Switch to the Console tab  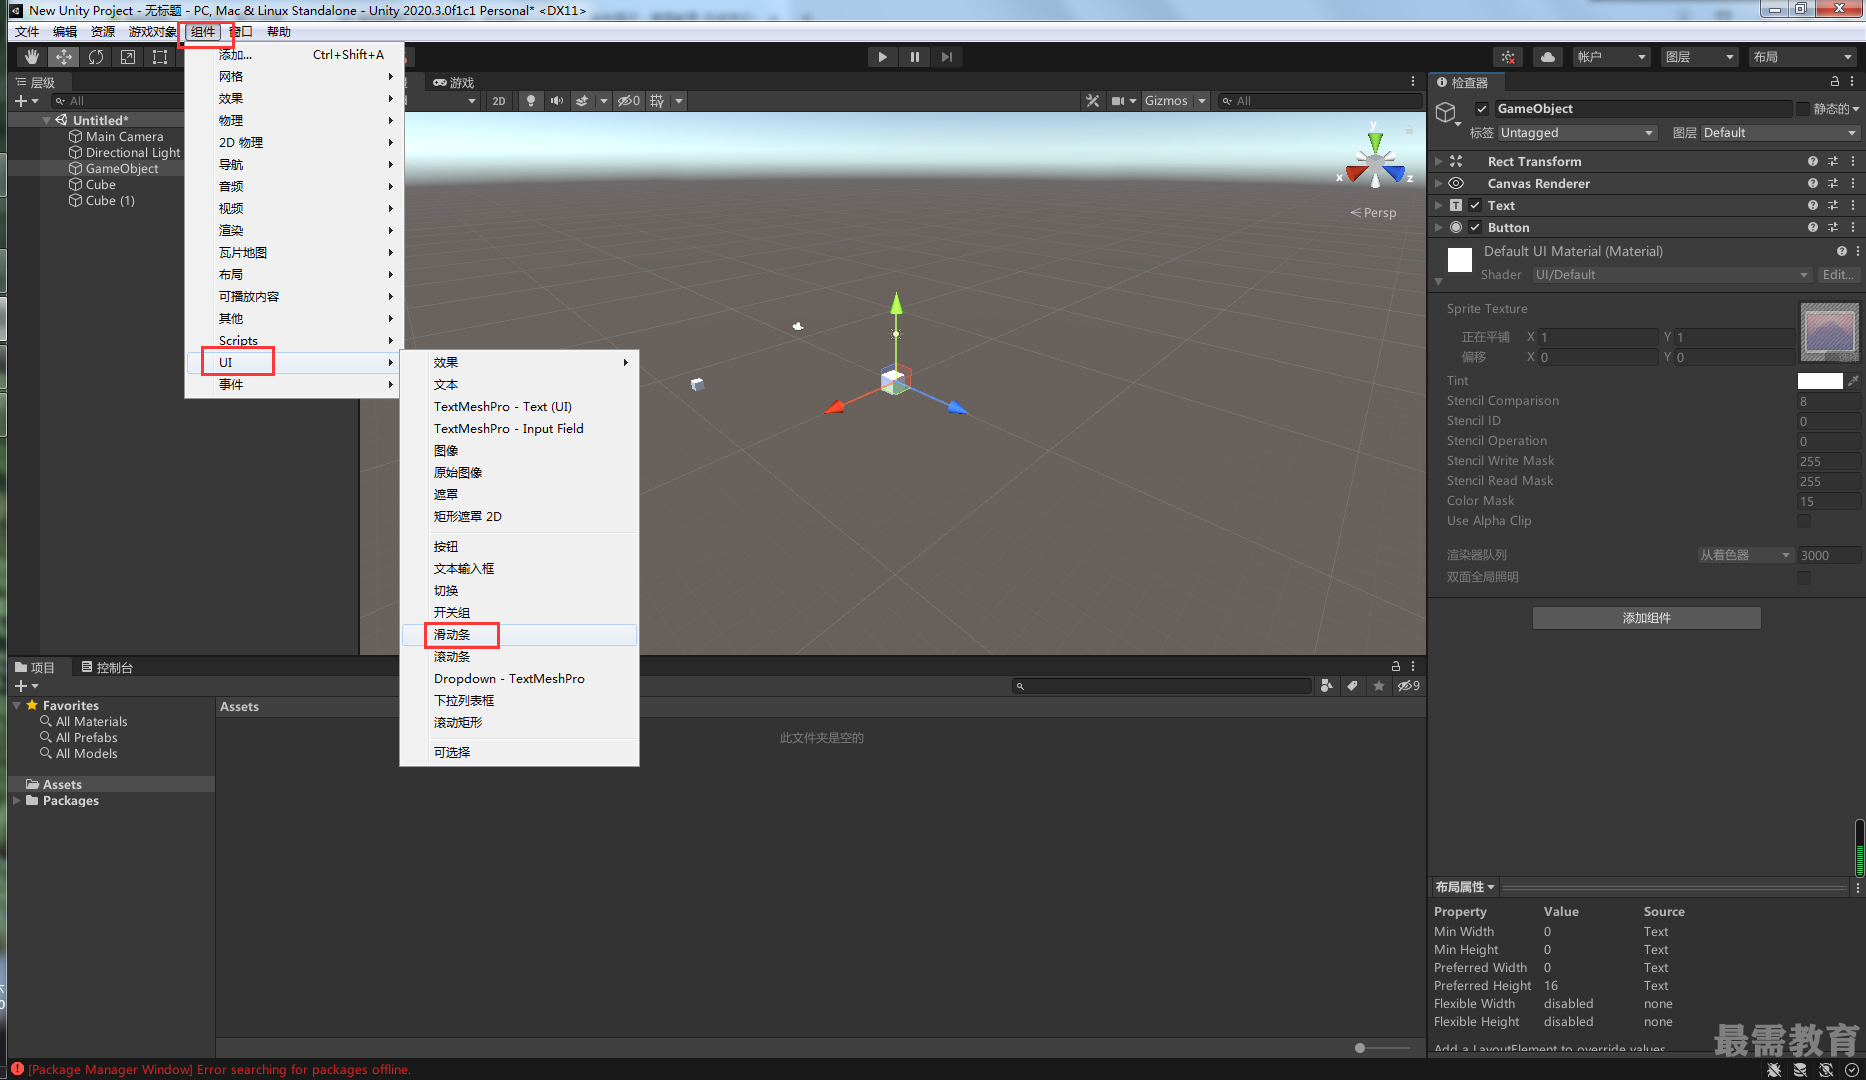(x=107, y=667)
